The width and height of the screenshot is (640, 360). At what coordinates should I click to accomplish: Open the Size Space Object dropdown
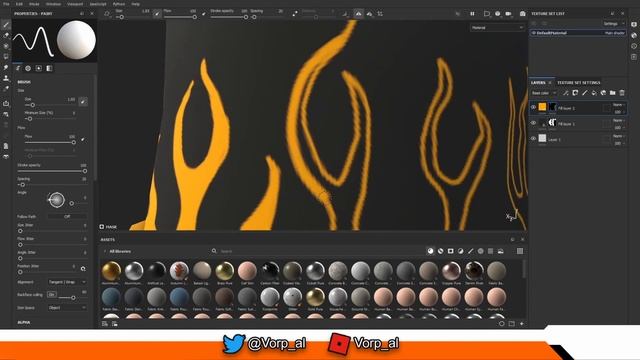67,308
